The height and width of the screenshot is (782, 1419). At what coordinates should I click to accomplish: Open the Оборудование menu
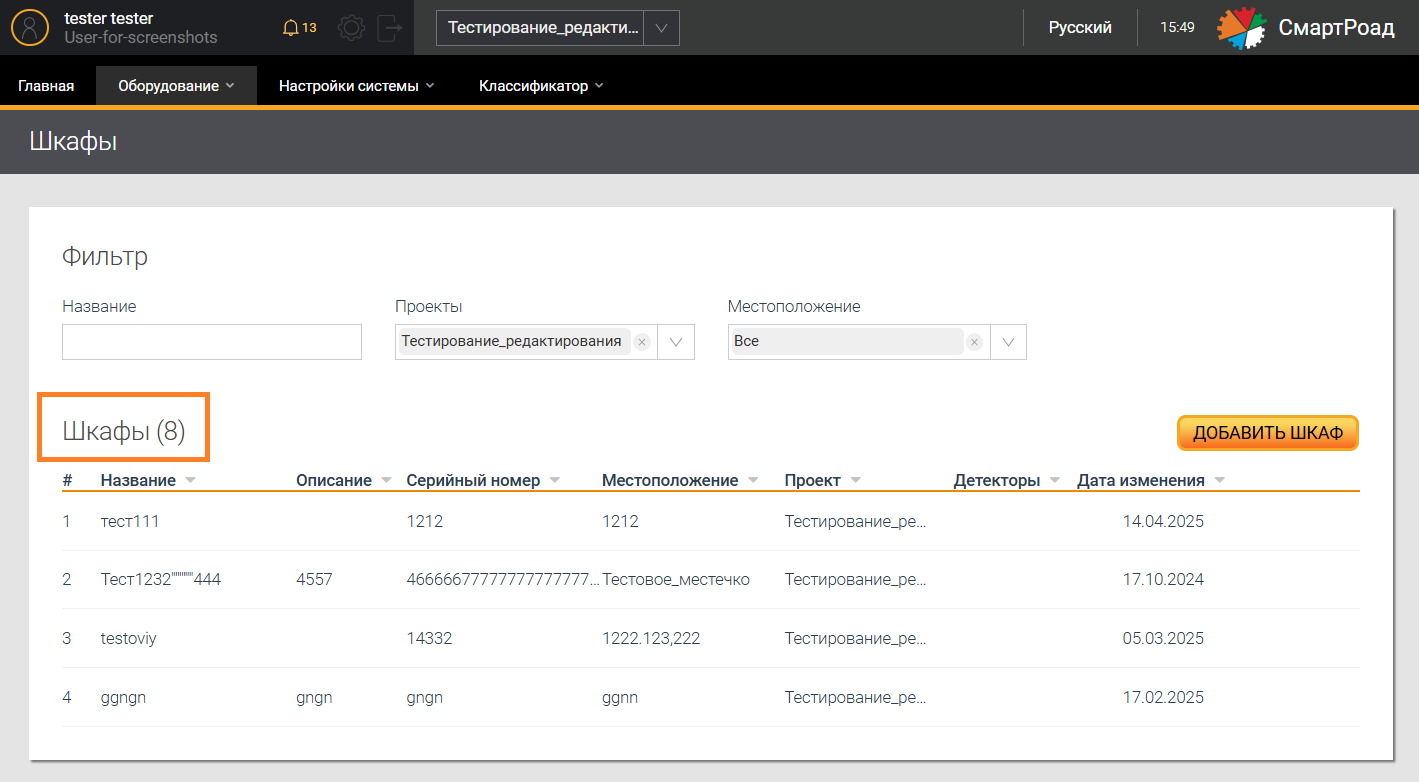point(176,86)
